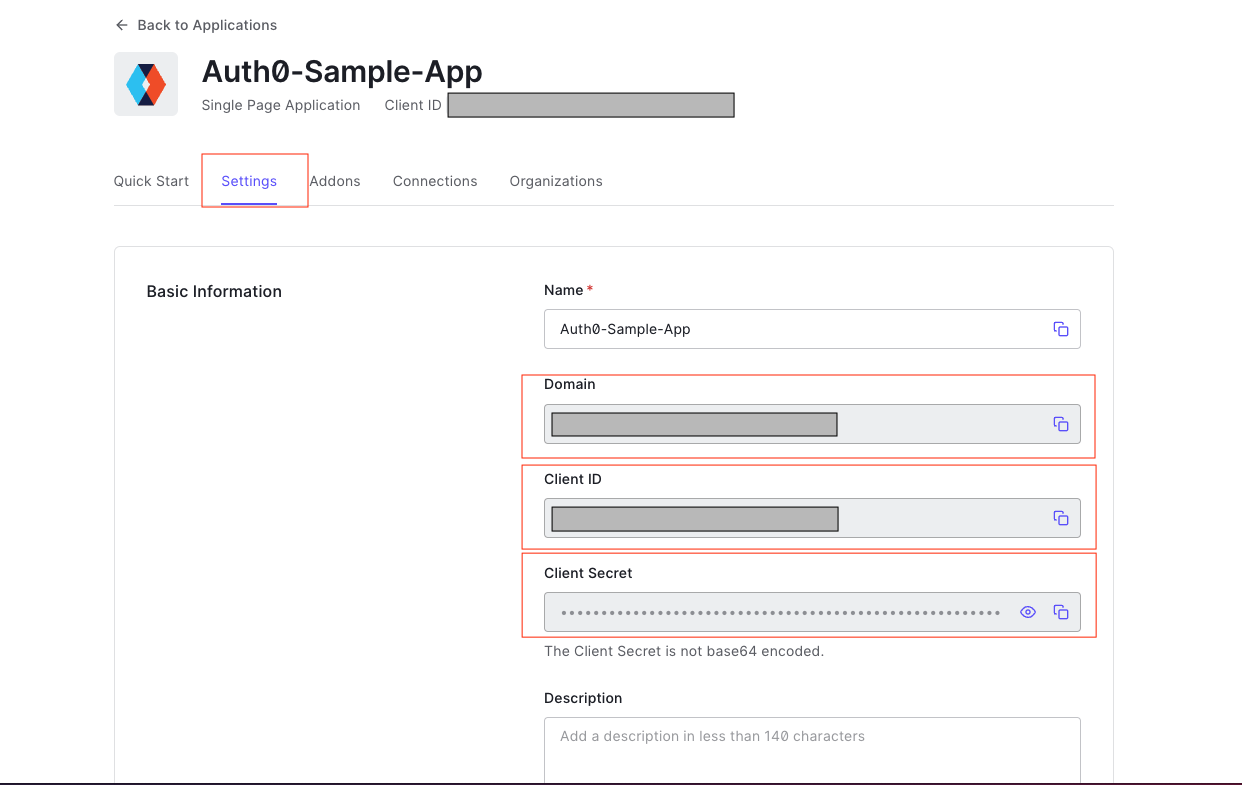Copy the Domain value to clipboard
Viewport: 1242px width, 785px height.
[1060, 423]
